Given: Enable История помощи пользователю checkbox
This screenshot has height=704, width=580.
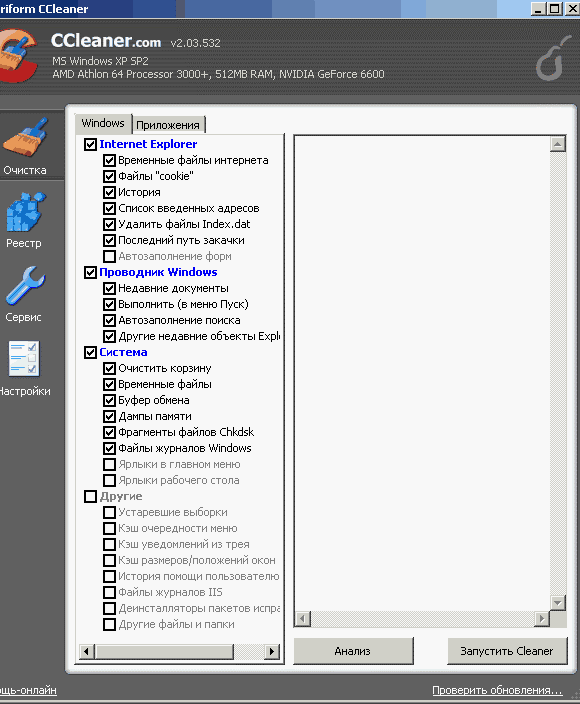Looking at the screenshot, I should (x=109, y=576).
